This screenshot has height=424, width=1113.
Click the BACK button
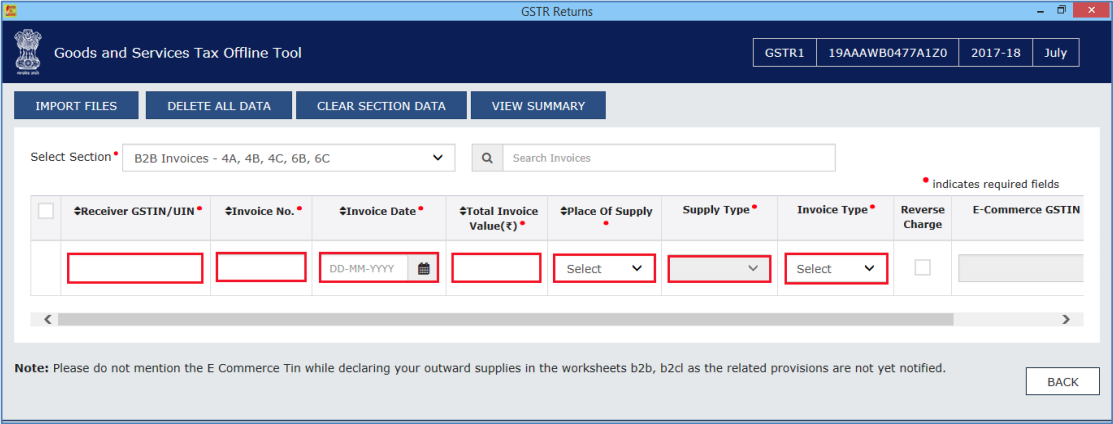coord(1063,381)
